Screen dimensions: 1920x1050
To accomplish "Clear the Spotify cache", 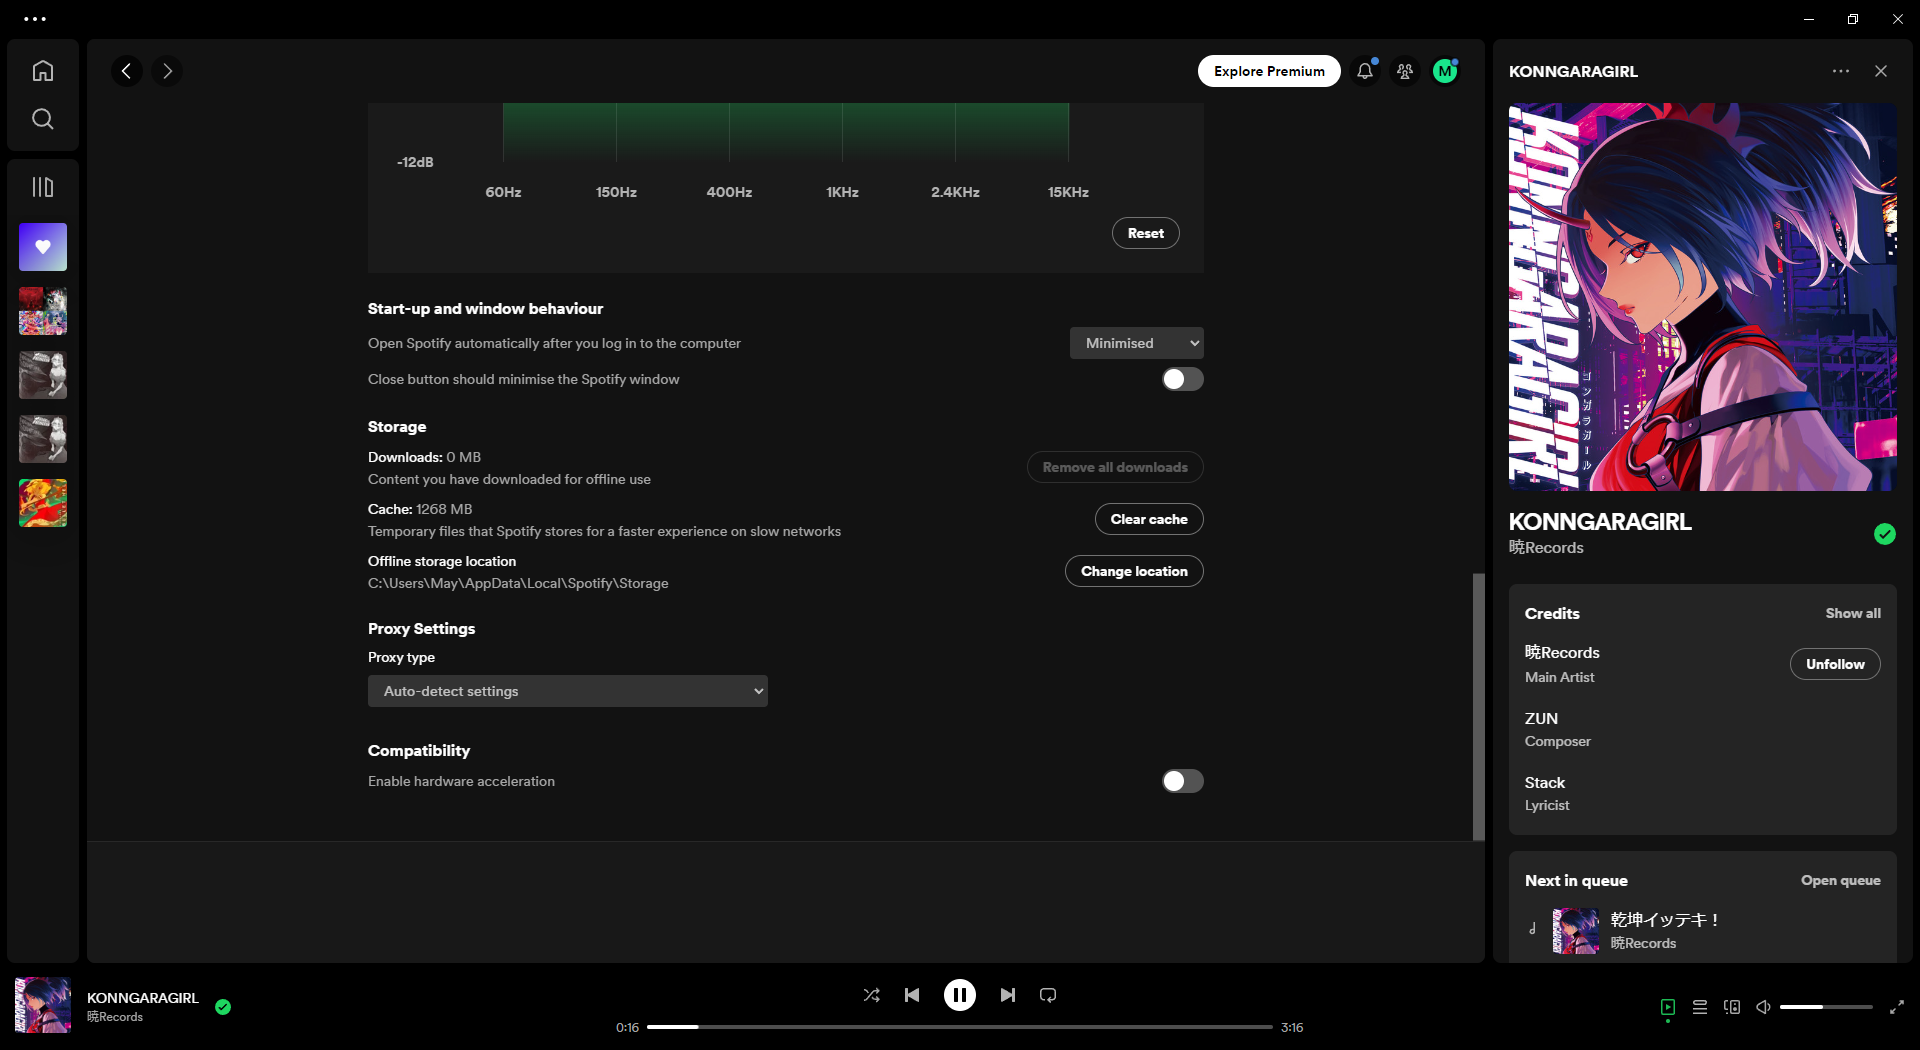I will 1149,519.
